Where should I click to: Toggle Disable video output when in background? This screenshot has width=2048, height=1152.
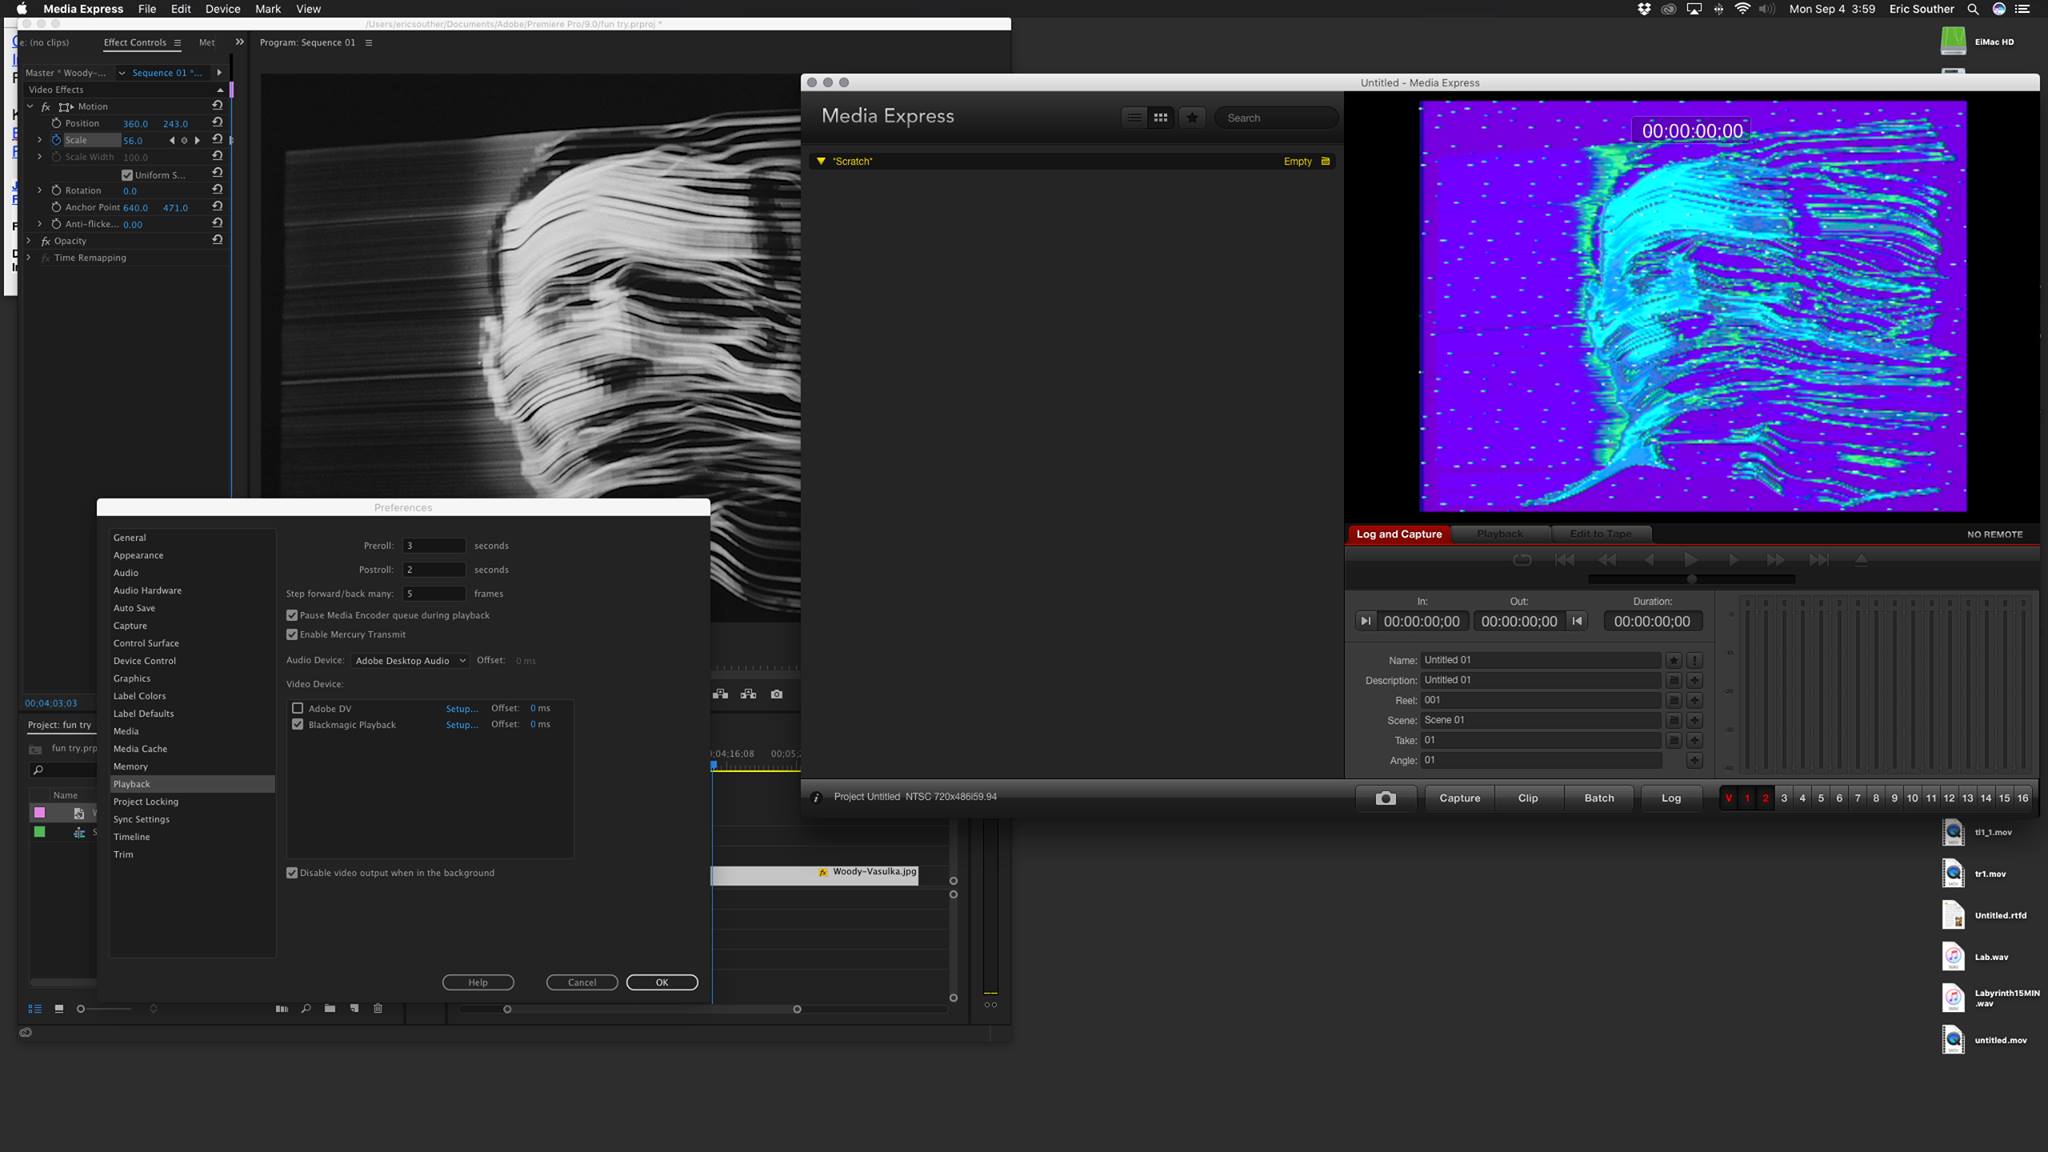(292, 873)
